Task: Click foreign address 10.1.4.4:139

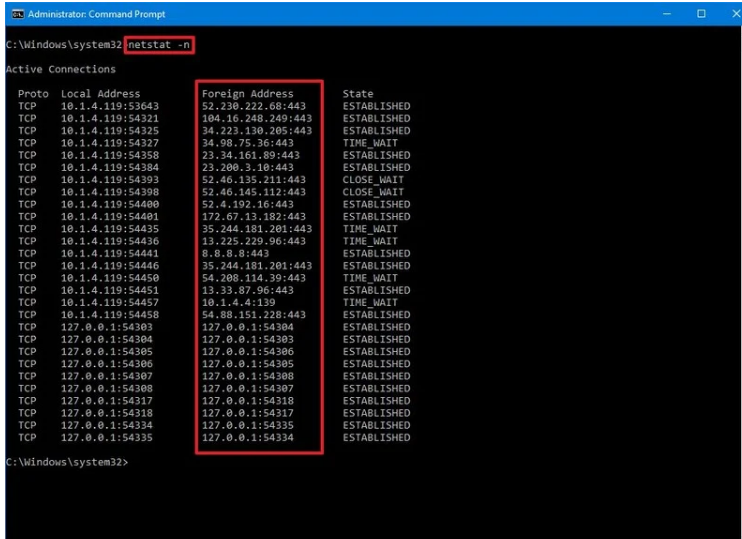Action: 238,303
